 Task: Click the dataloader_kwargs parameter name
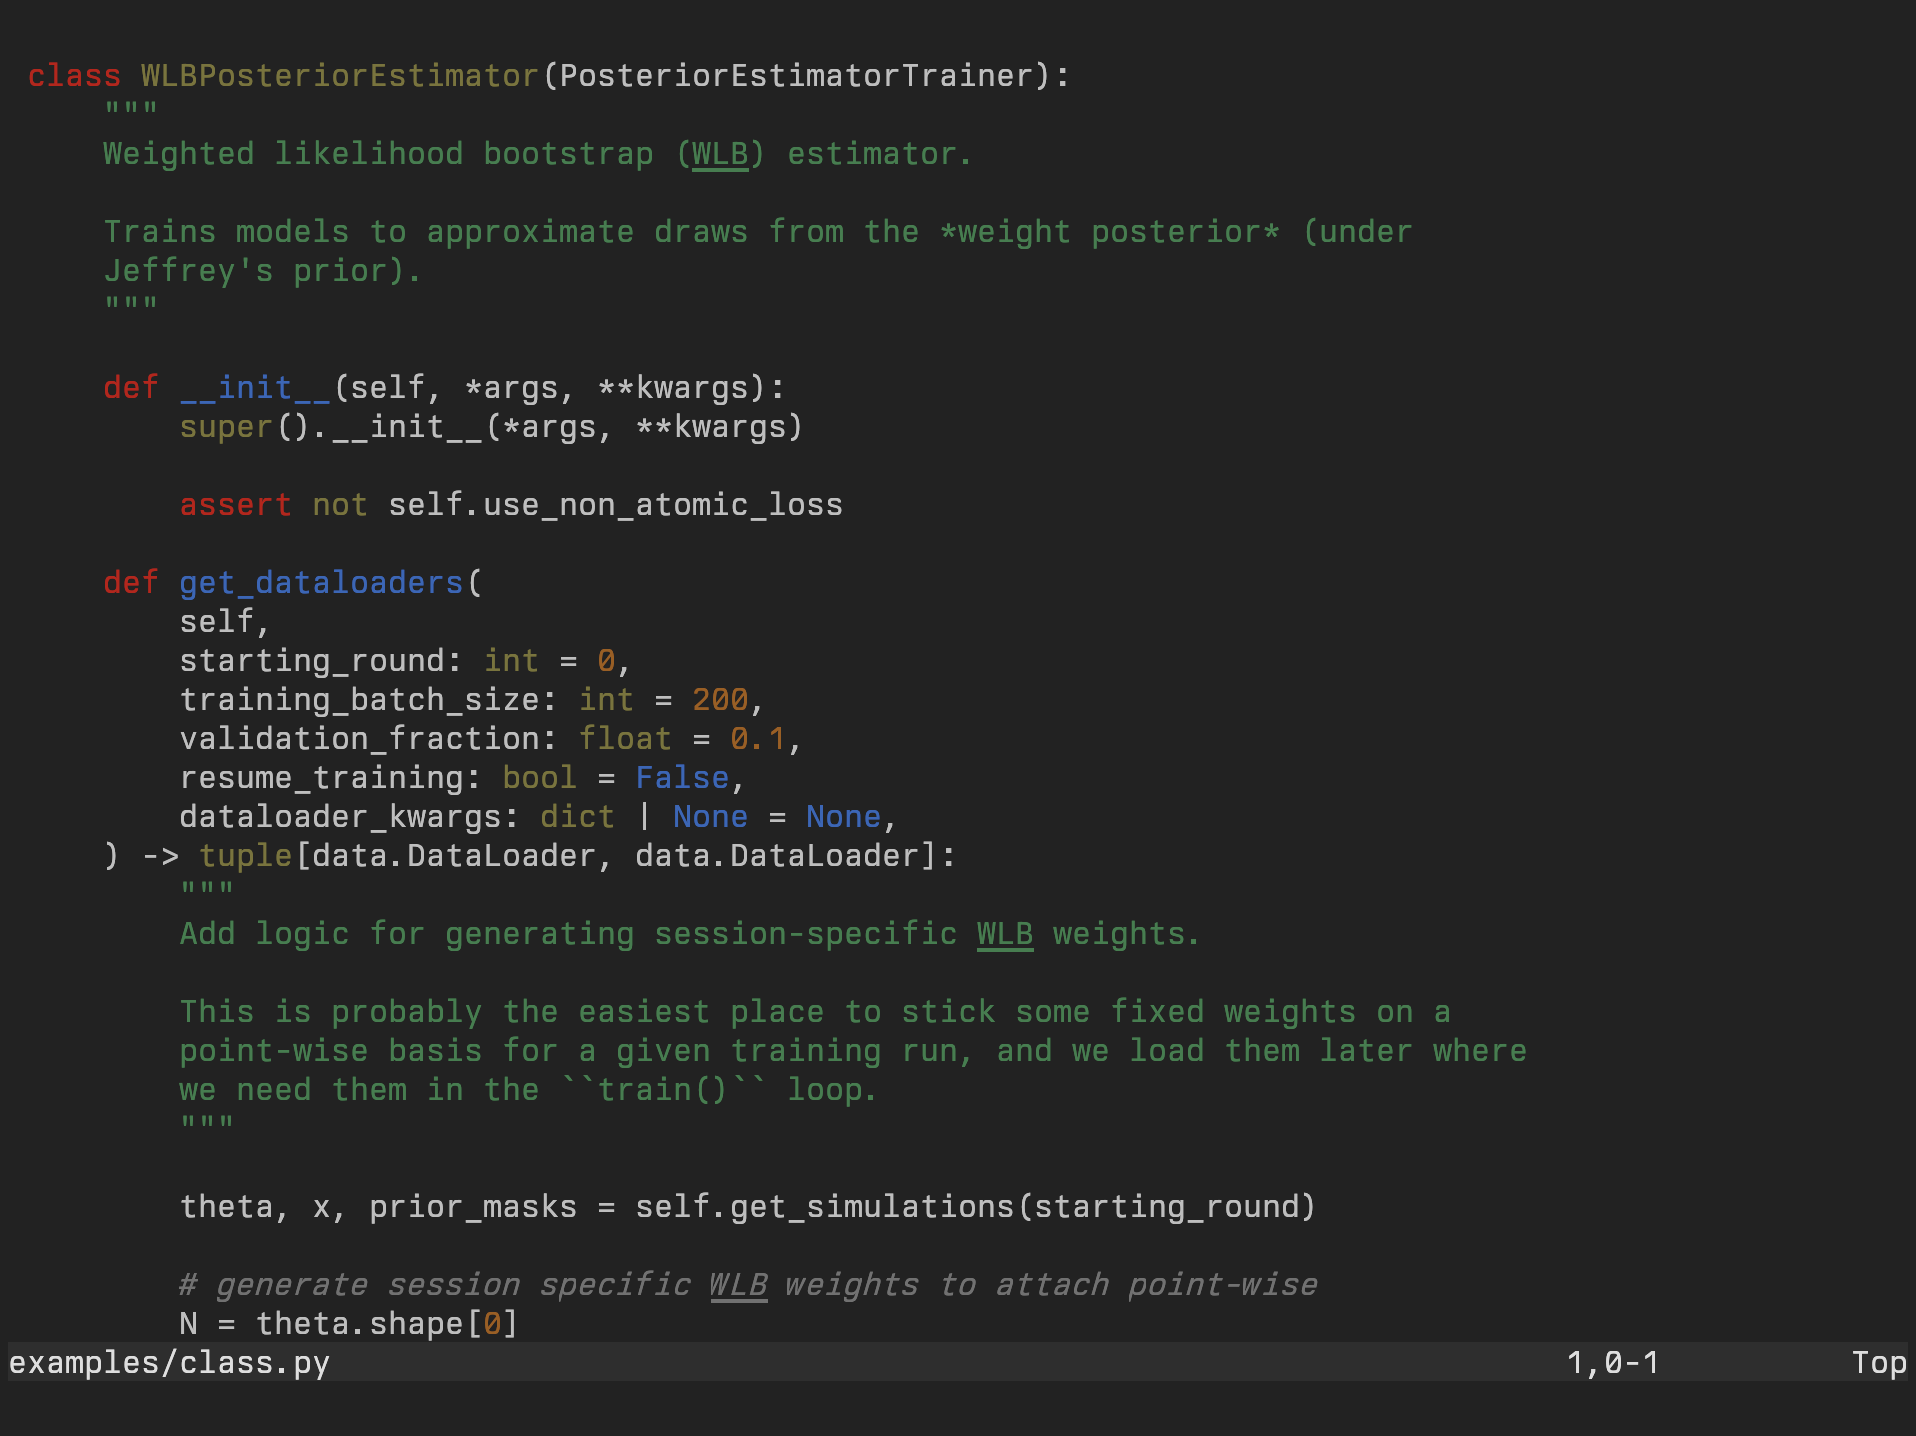click(340, 817)
